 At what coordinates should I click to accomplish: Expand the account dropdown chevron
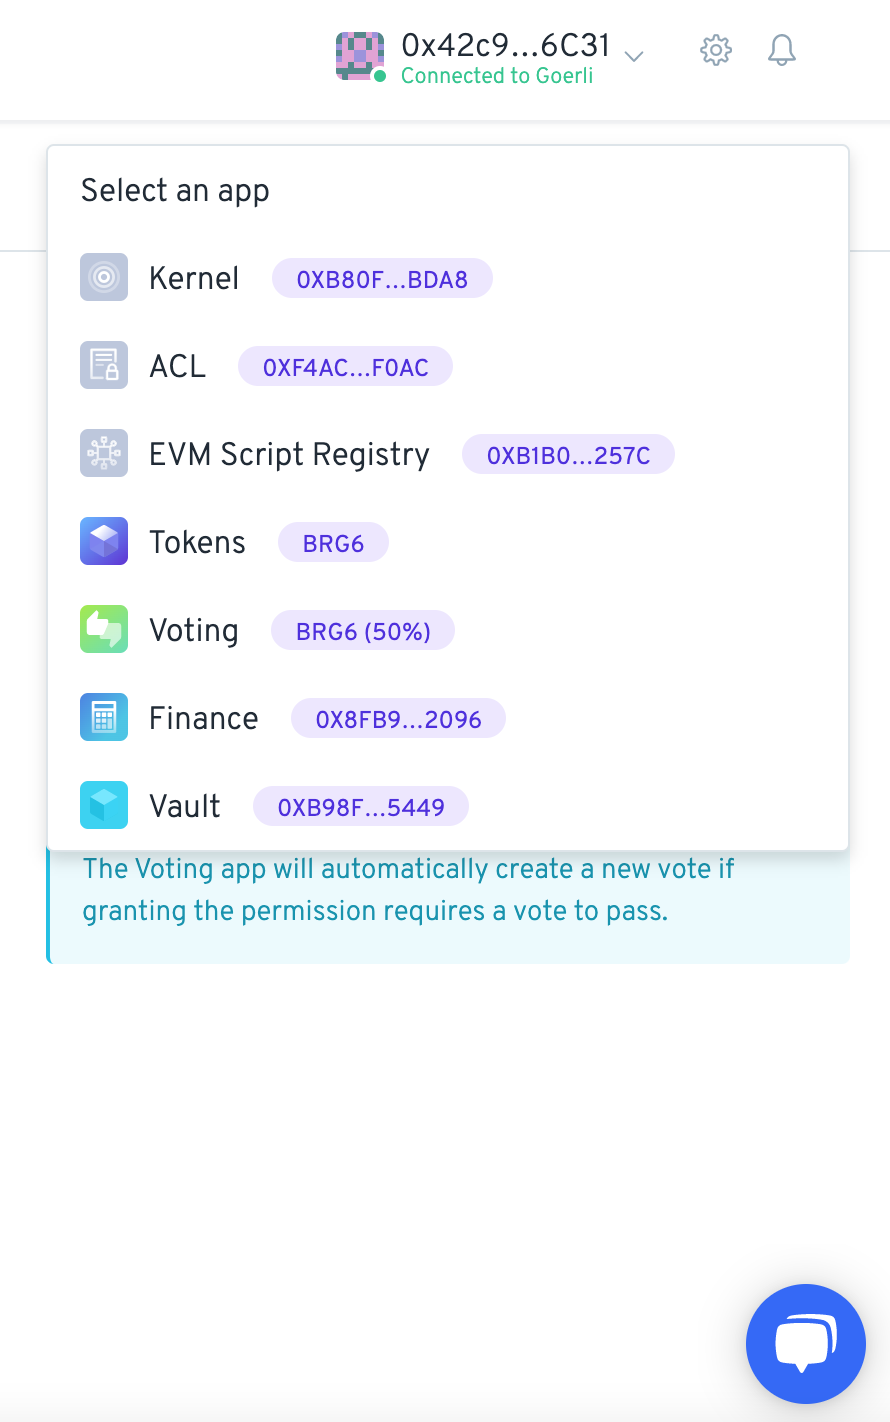click(x=633, y=56)
